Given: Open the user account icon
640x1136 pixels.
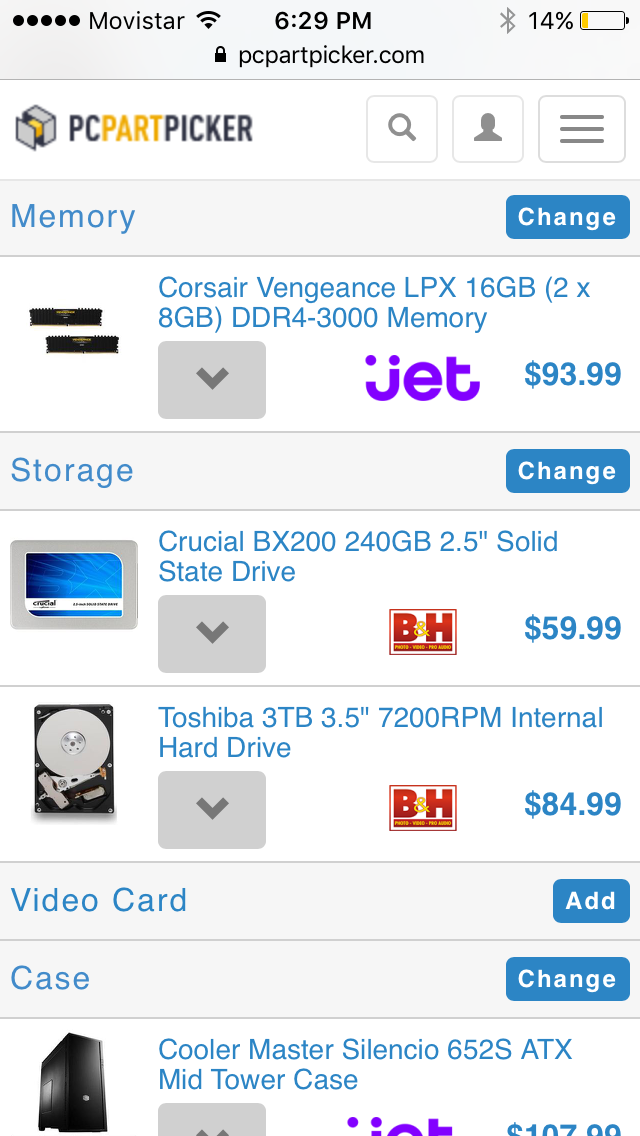Looking at the screenshot, I should coord(488,129).
